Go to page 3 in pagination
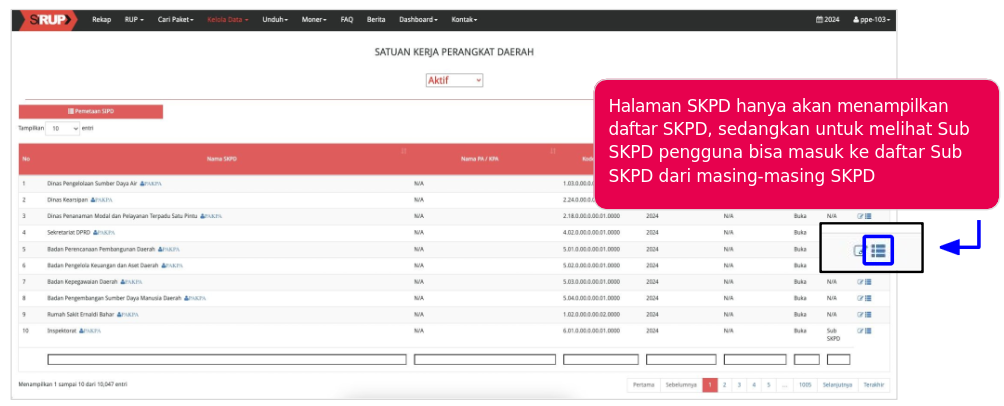This screenshot has width=1004, height=406. [739, 384]
